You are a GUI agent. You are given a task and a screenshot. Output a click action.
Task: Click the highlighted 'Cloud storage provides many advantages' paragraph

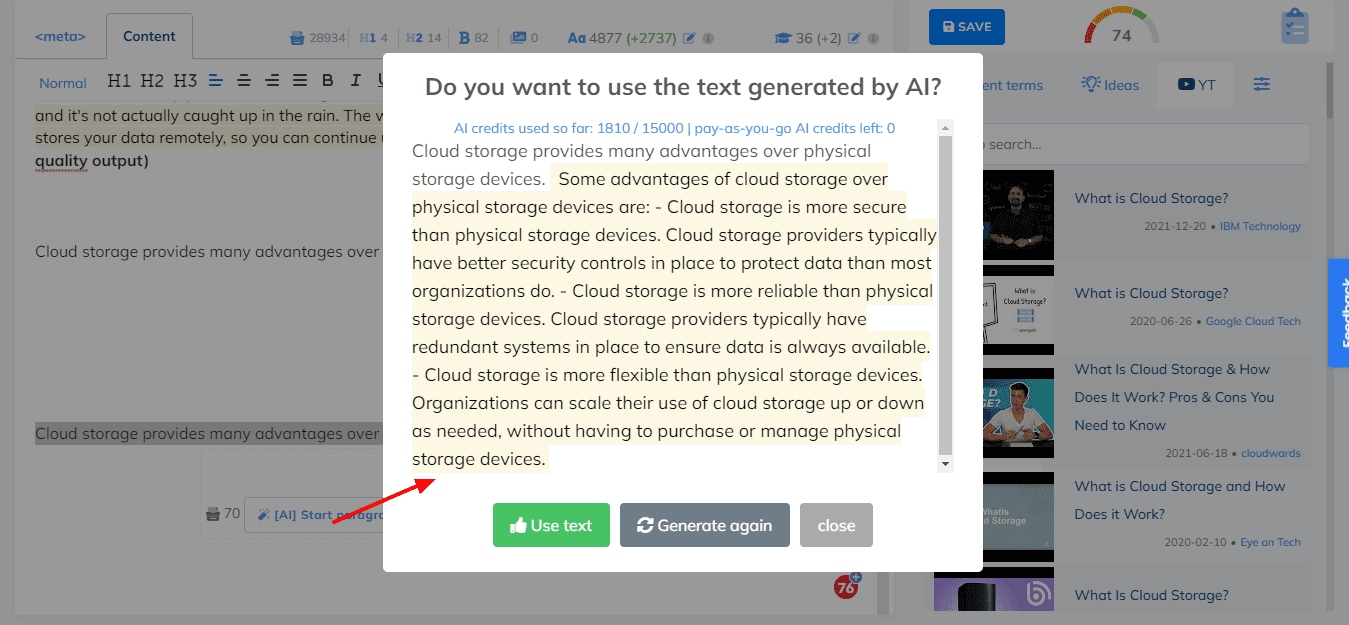[x=207, y=434]
